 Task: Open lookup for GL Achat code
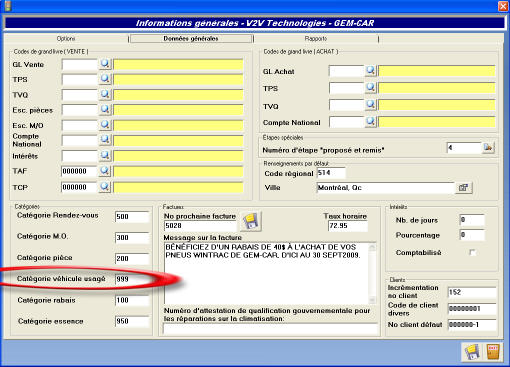coord(371,70)
